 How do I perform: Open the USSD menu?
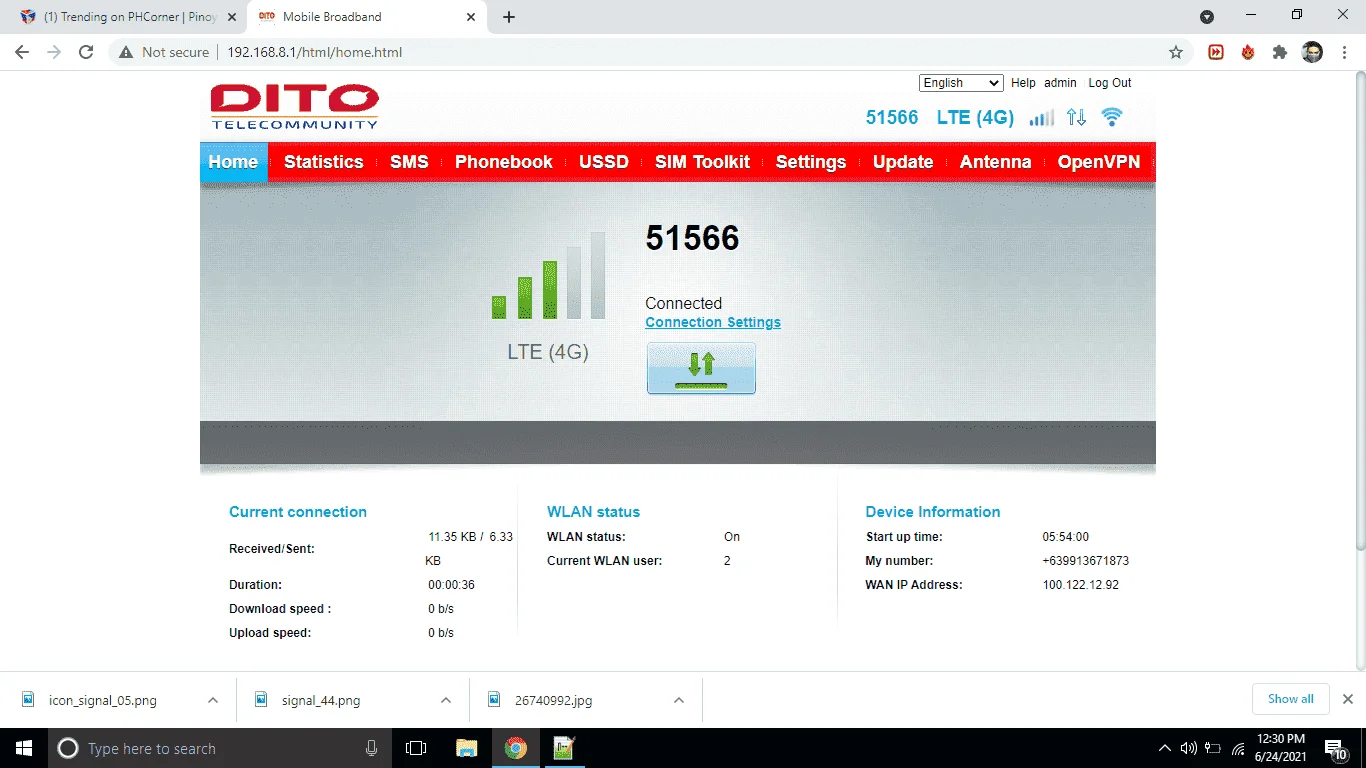(604, 162)
